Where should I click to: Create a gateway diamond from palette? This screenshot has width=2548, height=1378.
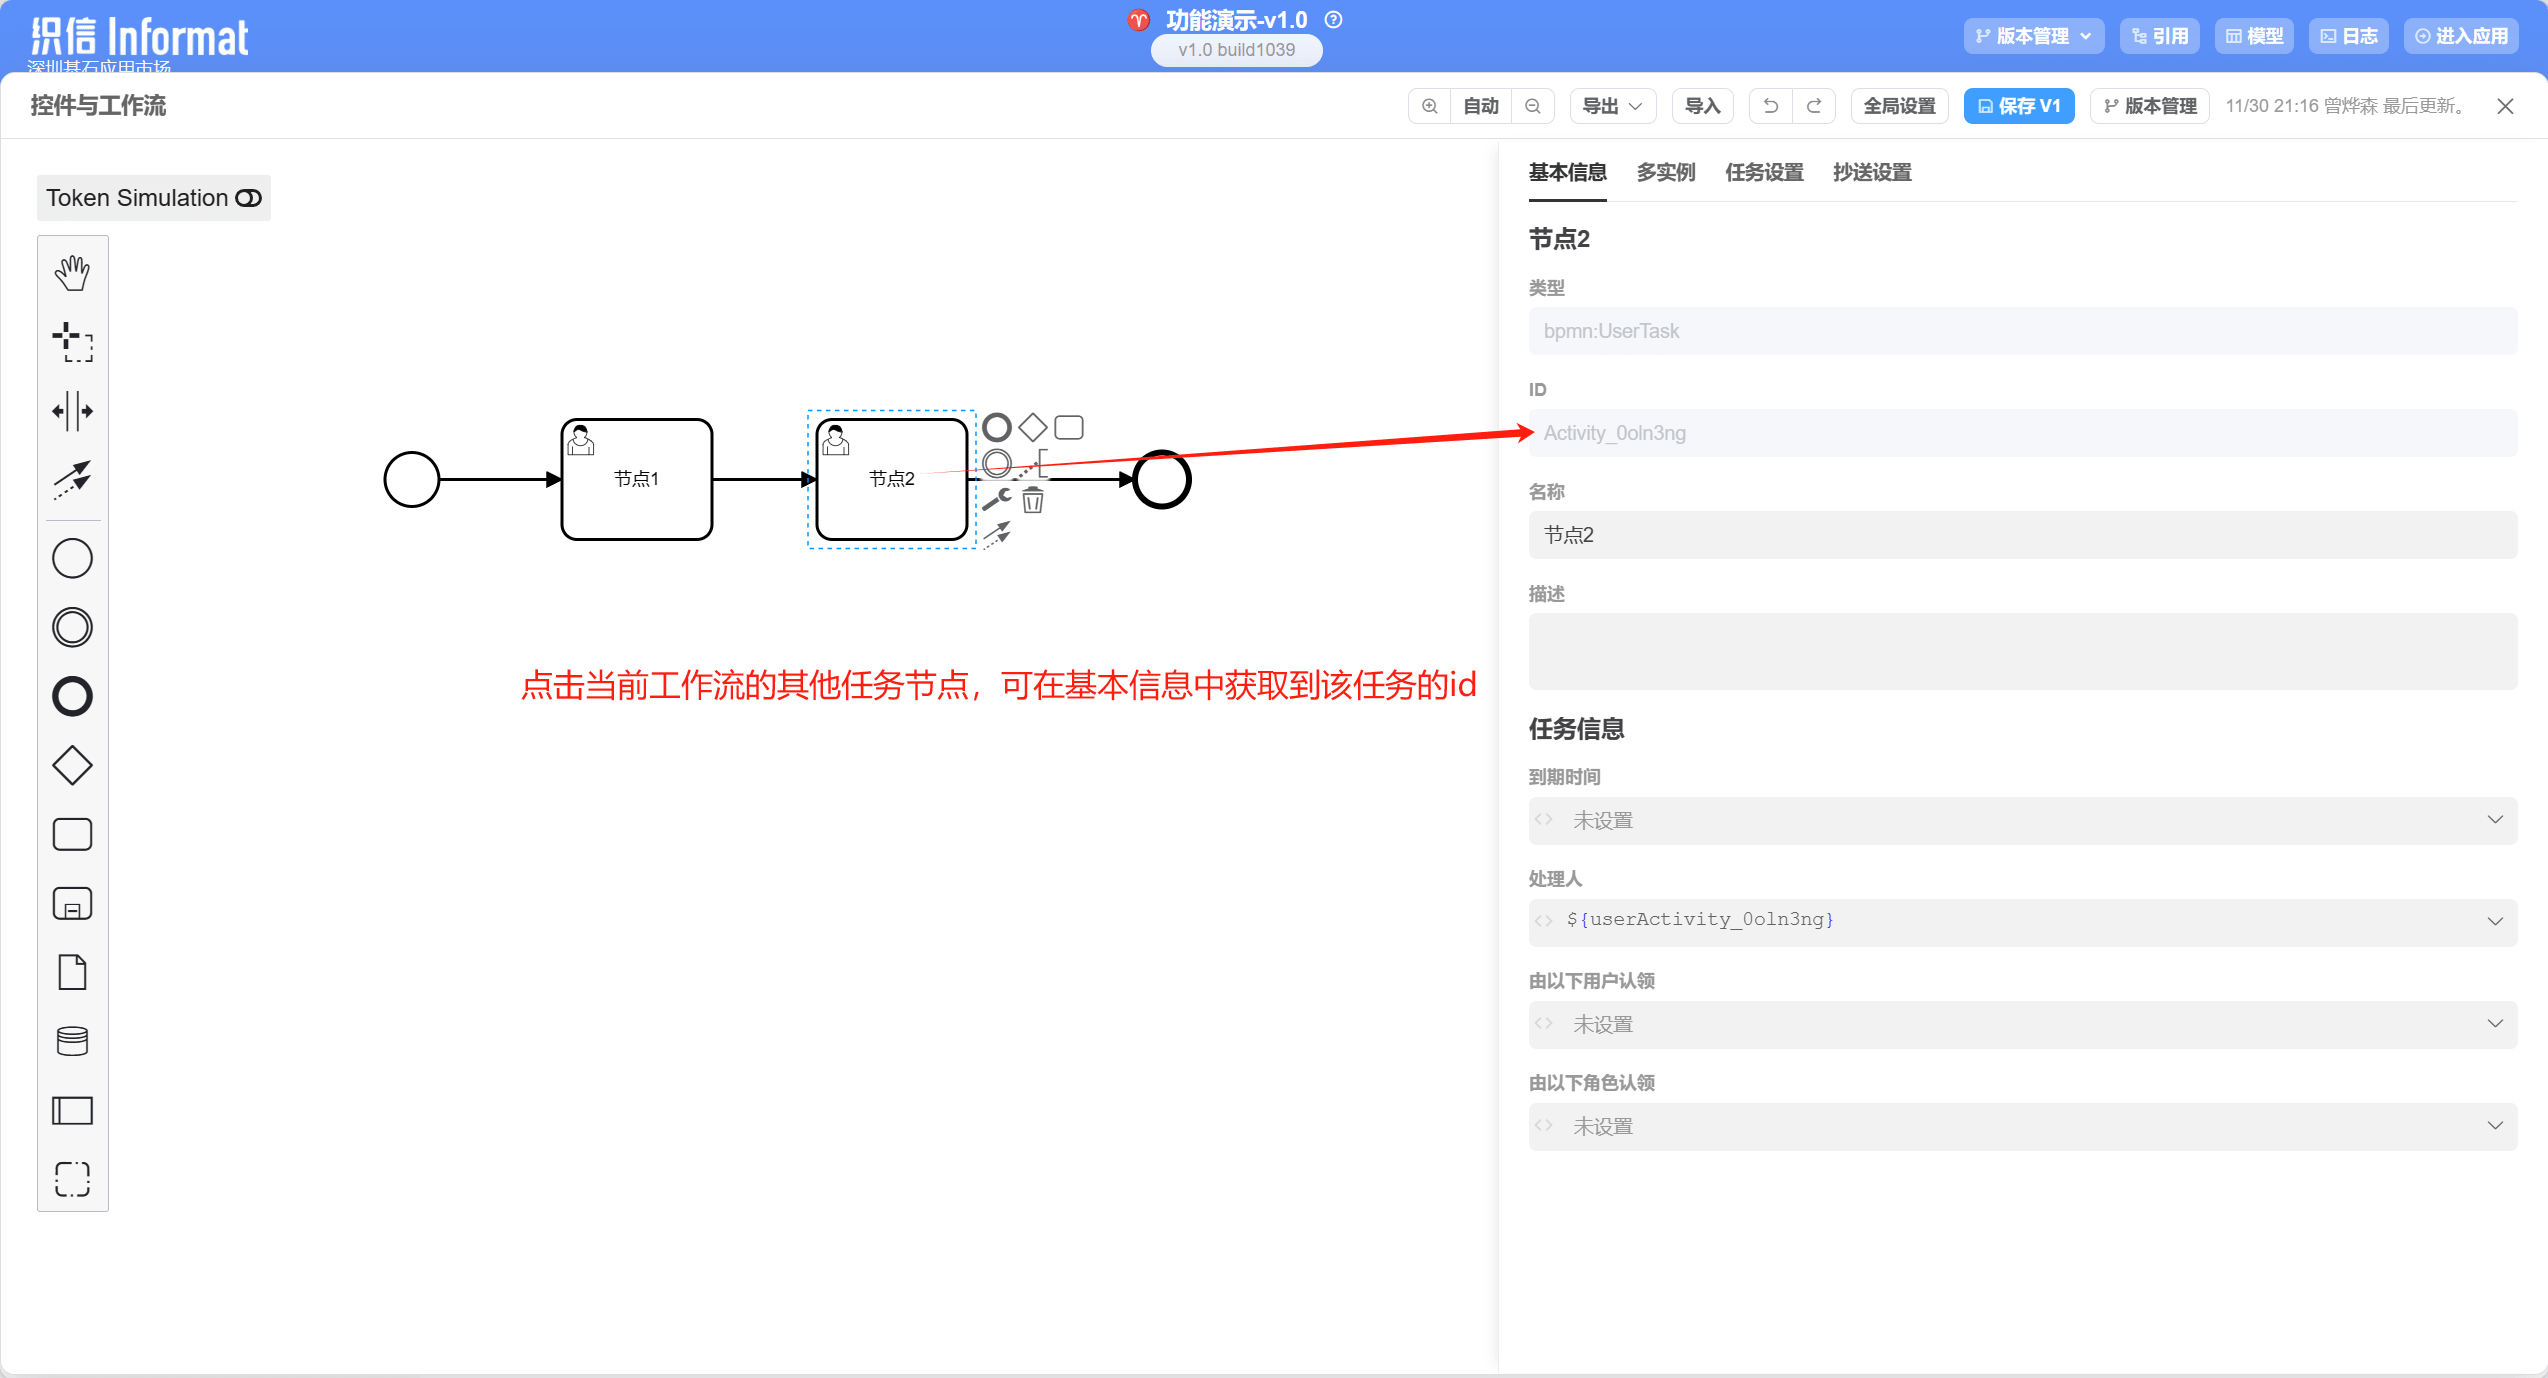(x=72, y=766)
